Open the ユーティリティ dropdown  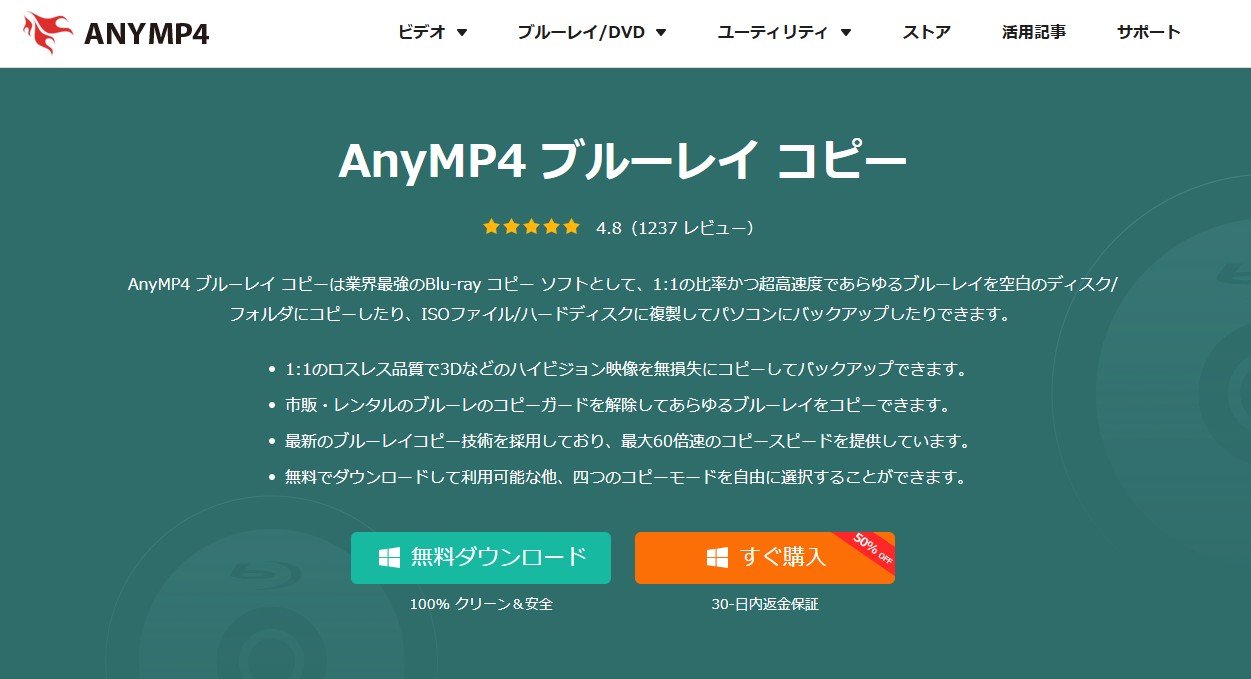(x=785, y=32)
